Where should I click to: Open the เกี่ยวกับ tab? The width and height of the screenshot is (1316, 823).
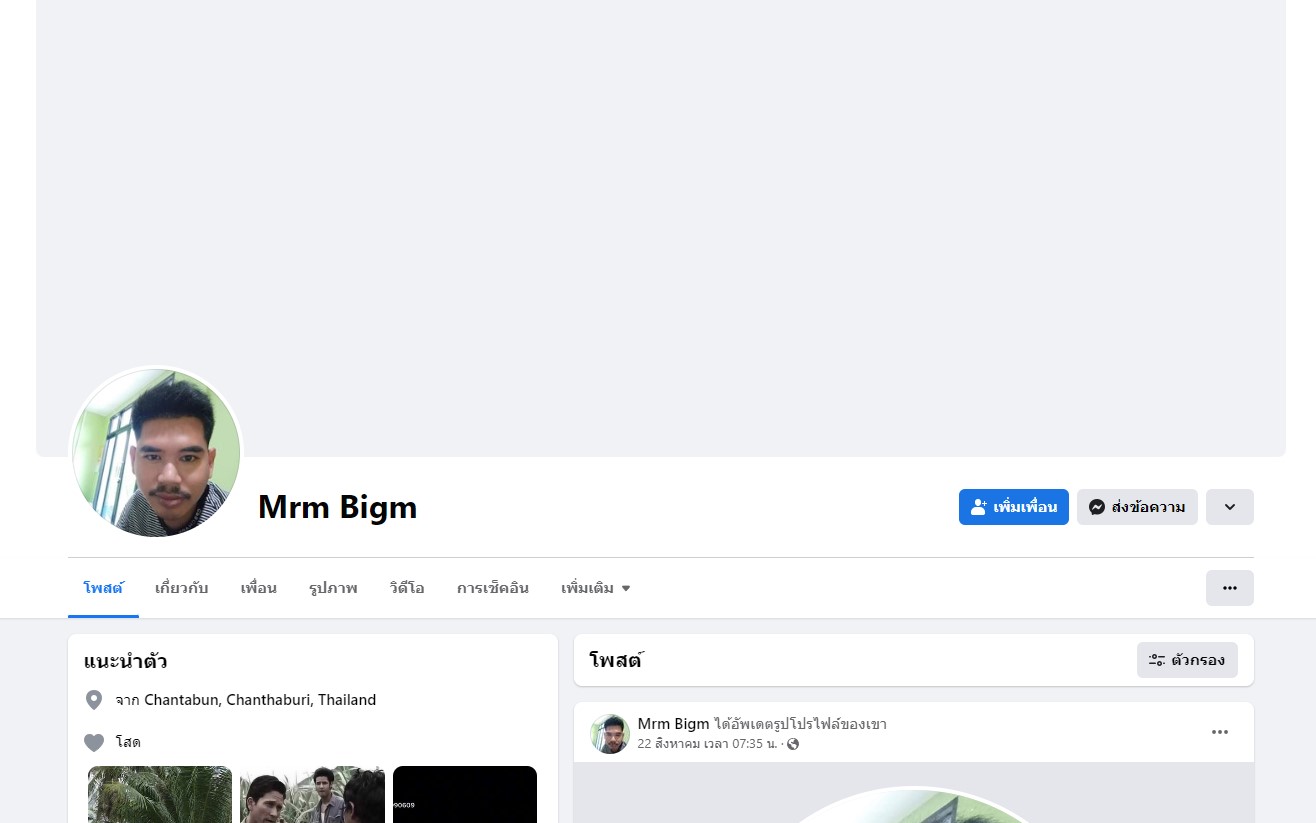pos(181,588)
